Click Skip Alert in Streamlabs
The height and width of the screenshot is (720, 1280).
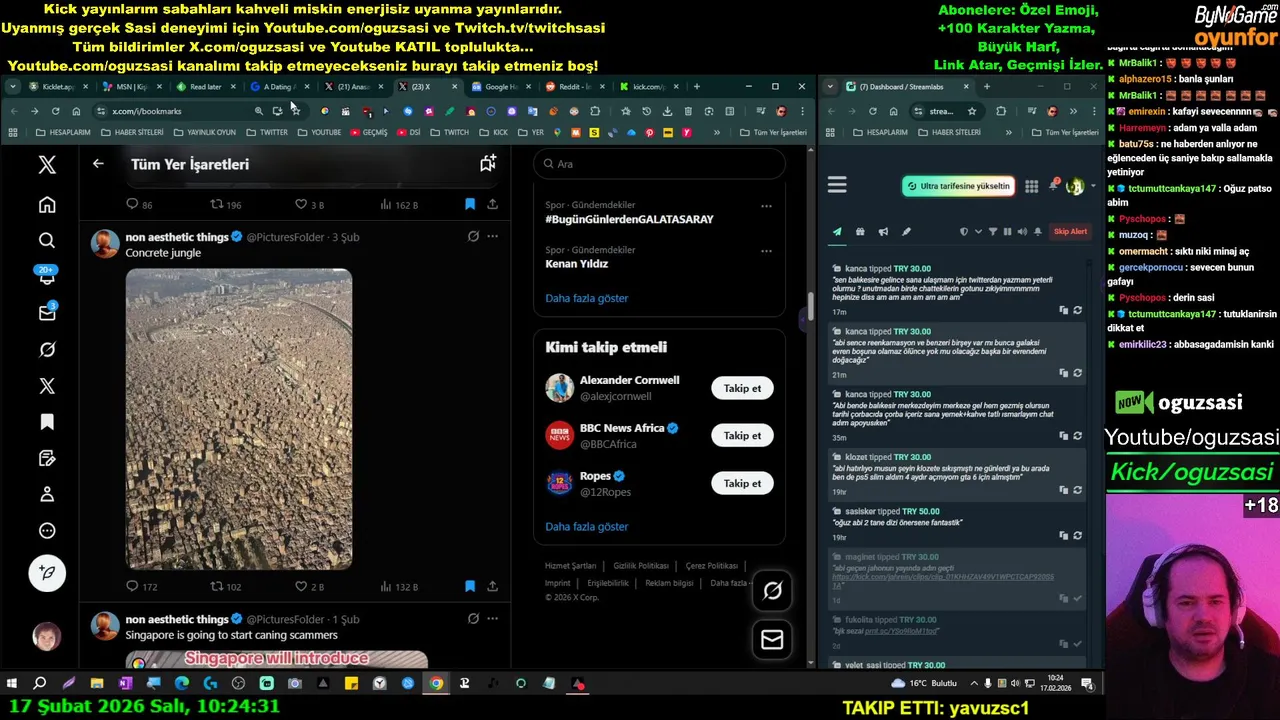point(1070,232)
